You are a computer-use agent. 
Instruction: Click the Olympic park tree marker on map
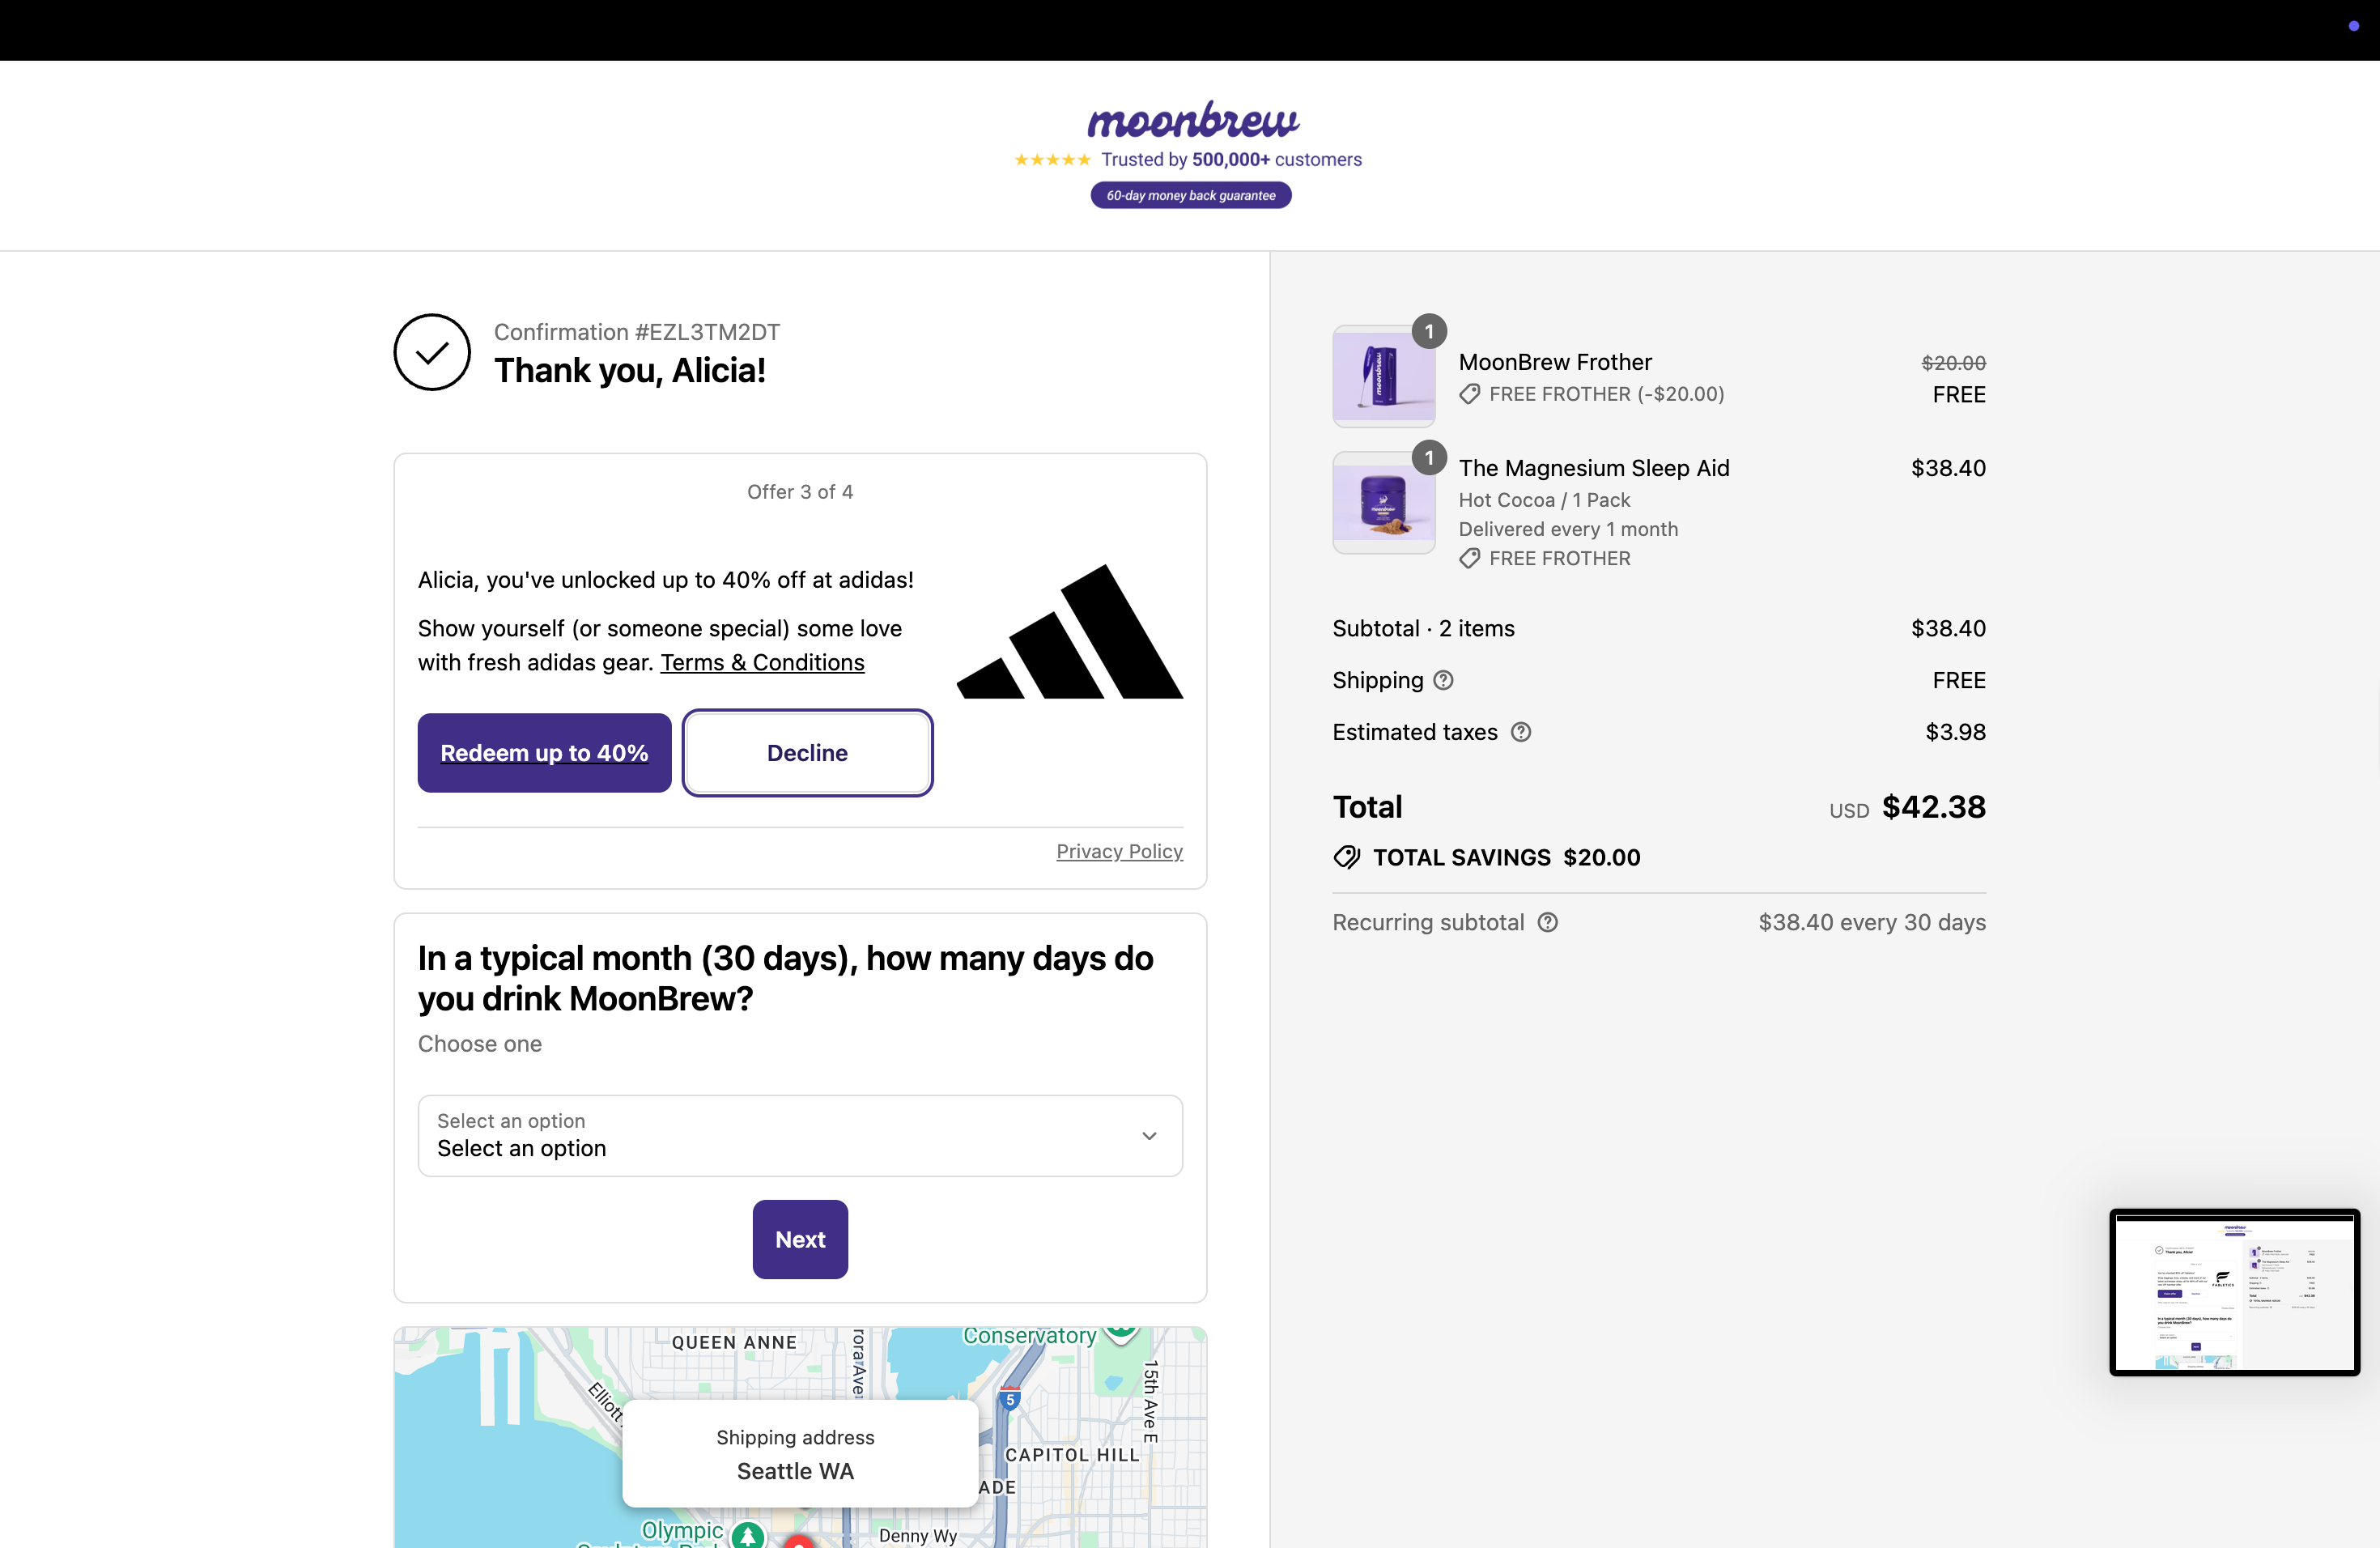(748, 1534)
